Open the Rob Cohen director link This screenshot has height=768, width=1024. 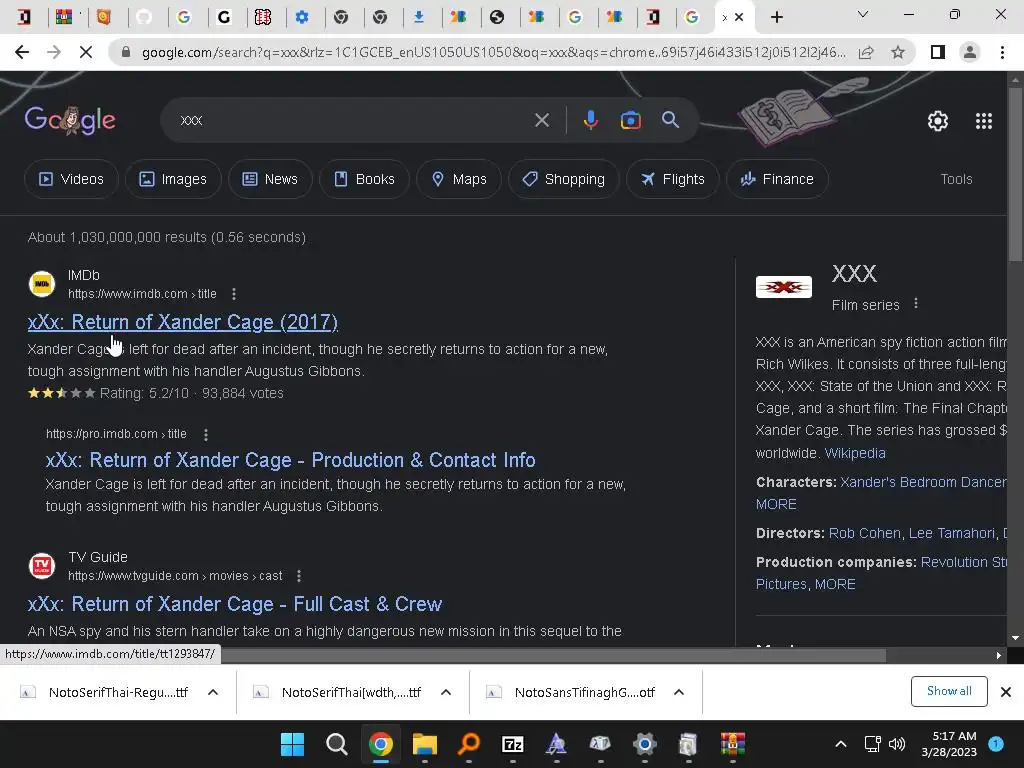865,533
